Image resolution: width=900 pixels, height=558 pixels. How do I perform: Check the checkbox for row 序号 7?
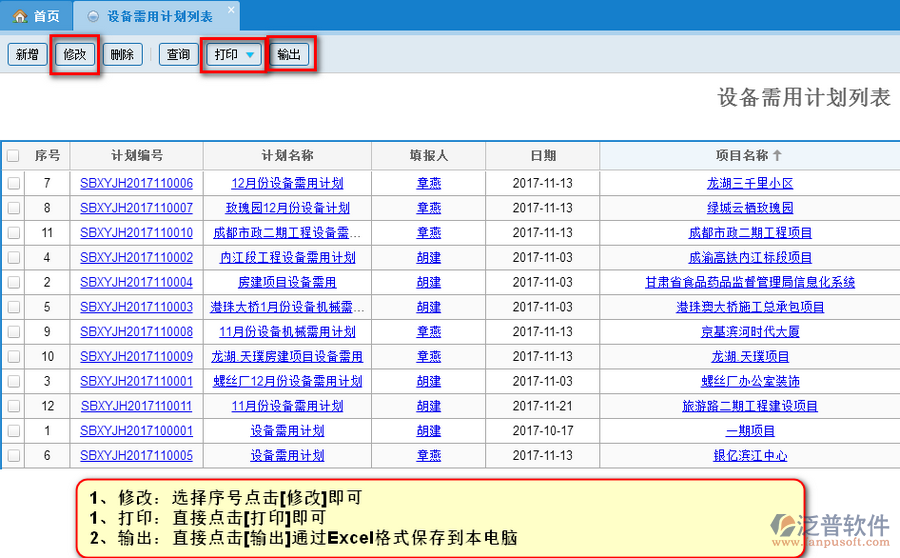[x=13, y=184]
